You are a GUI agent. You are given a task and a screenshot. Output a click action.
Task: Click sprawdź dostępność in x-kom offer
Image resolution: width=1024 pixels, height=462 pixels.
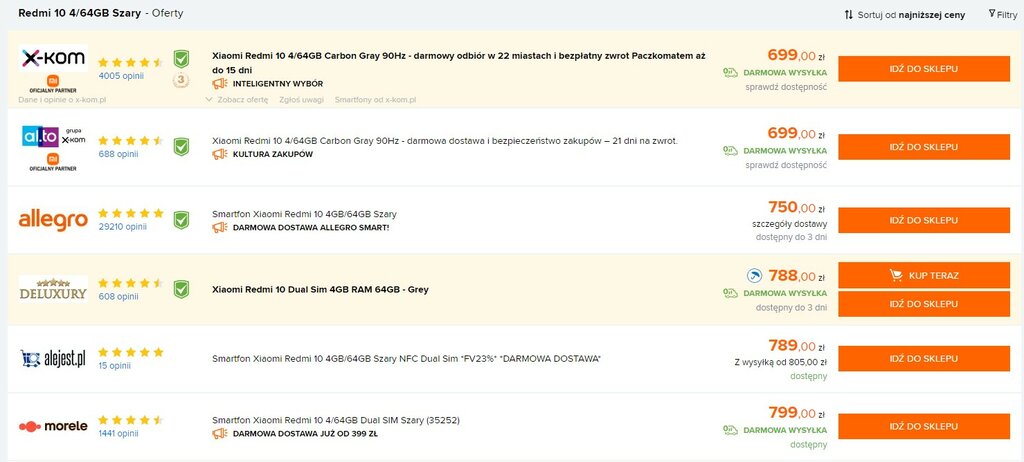pyautogui.click(x=786, y=87)
